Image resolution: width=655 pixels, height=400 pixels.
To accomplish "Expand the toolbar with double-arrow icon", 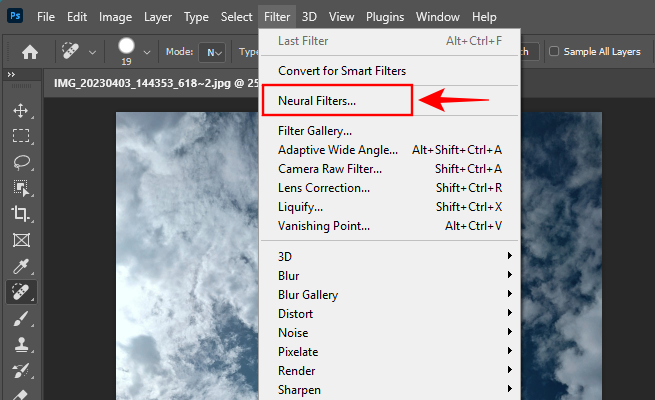I will [11, 74].
